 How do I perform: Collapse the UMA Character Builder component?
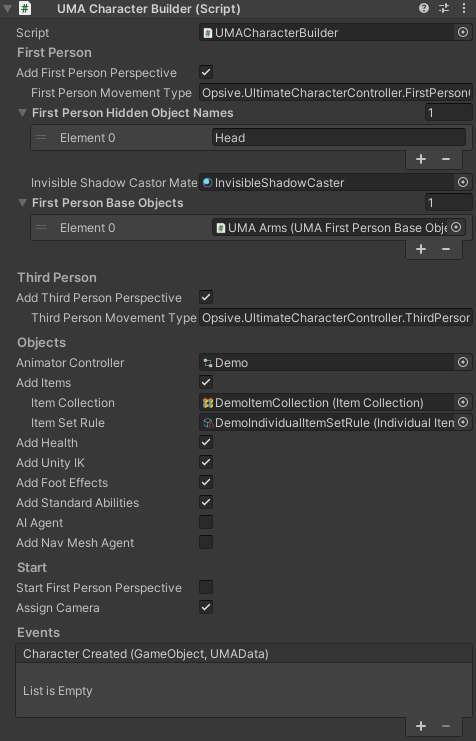point(8,9)
